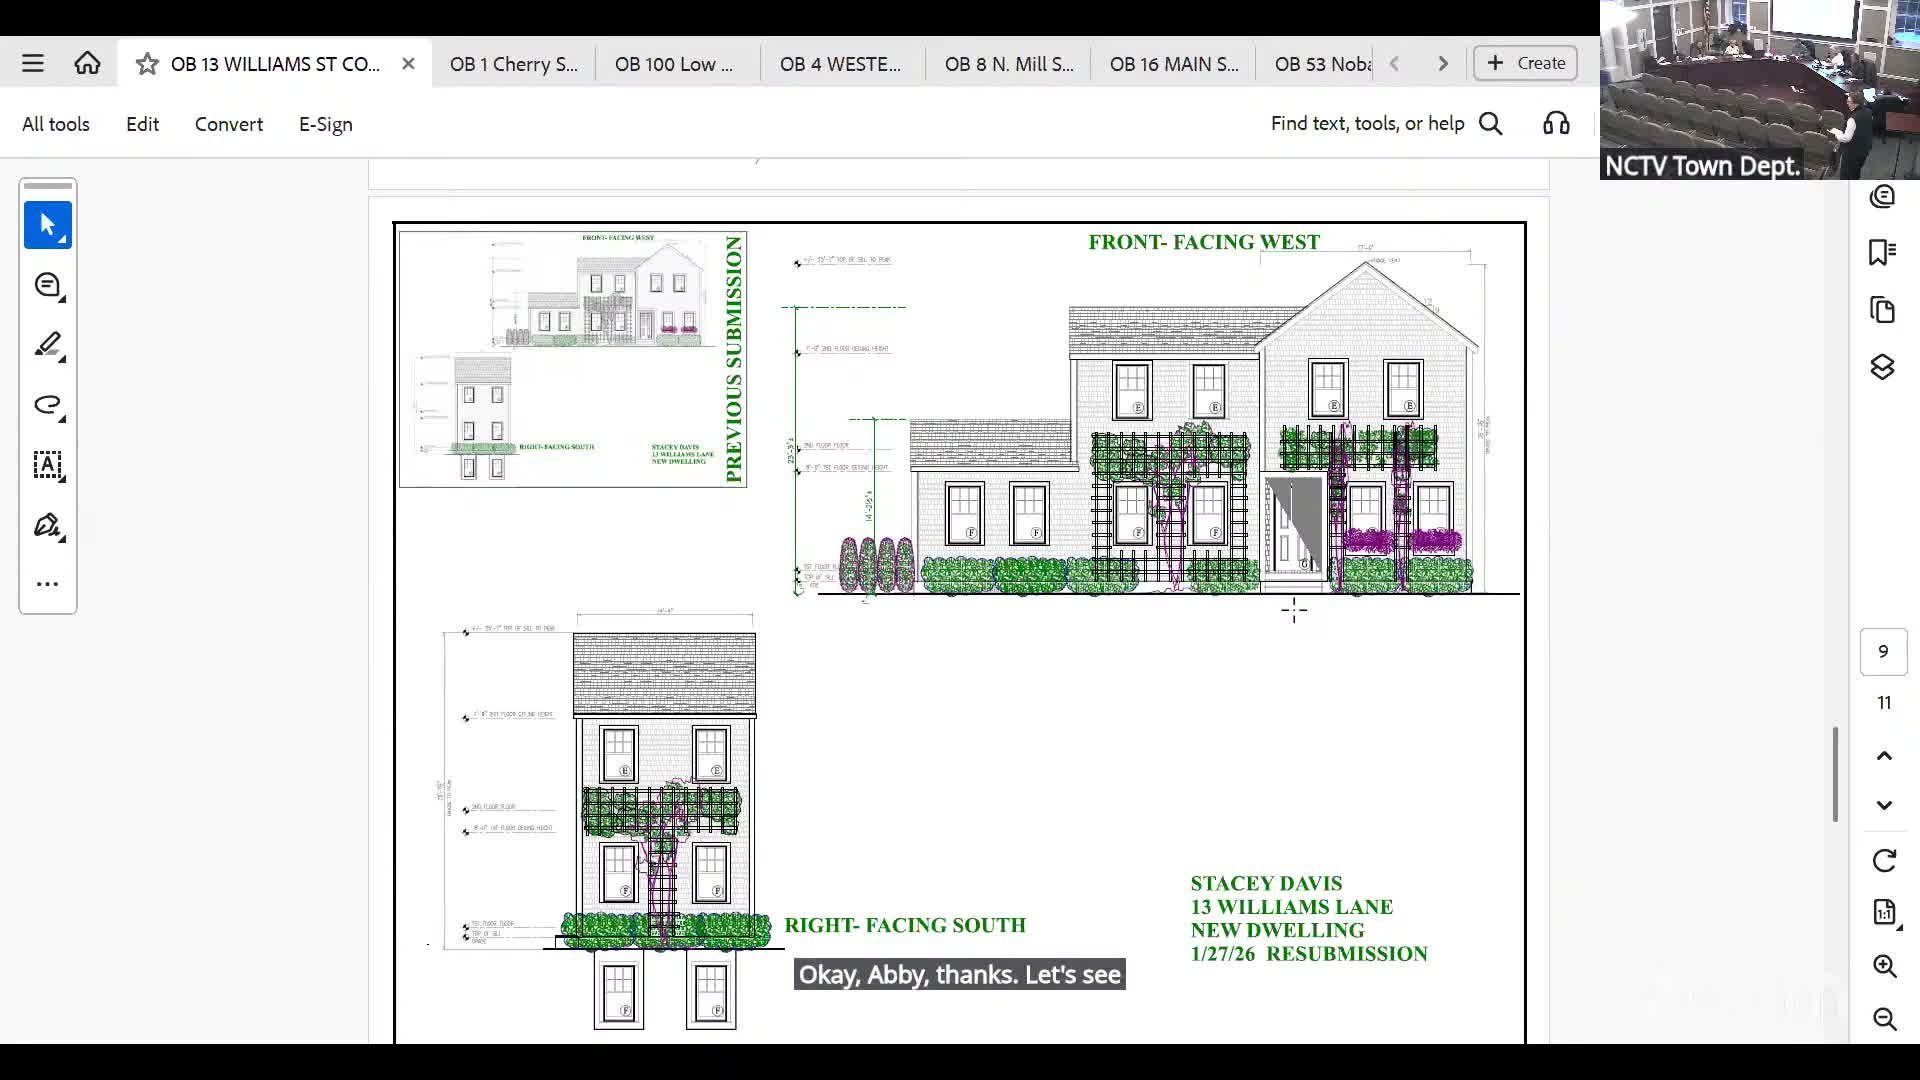Viewport: 1920px width, 1080px height.
Task: Open the All tools panel
Action: [55, 123]
